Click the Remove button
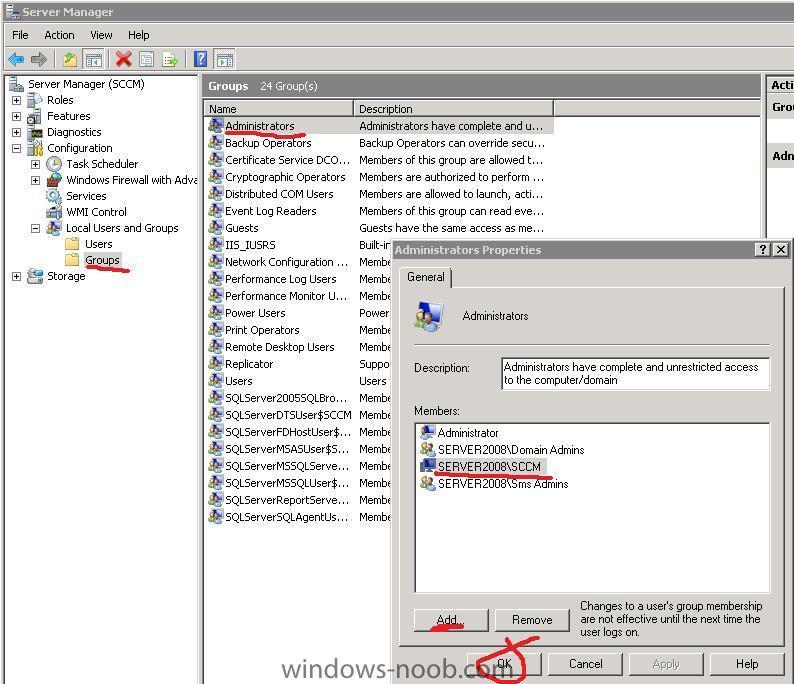The width and height of the screenshot is (794, 684). coord(532,620)
